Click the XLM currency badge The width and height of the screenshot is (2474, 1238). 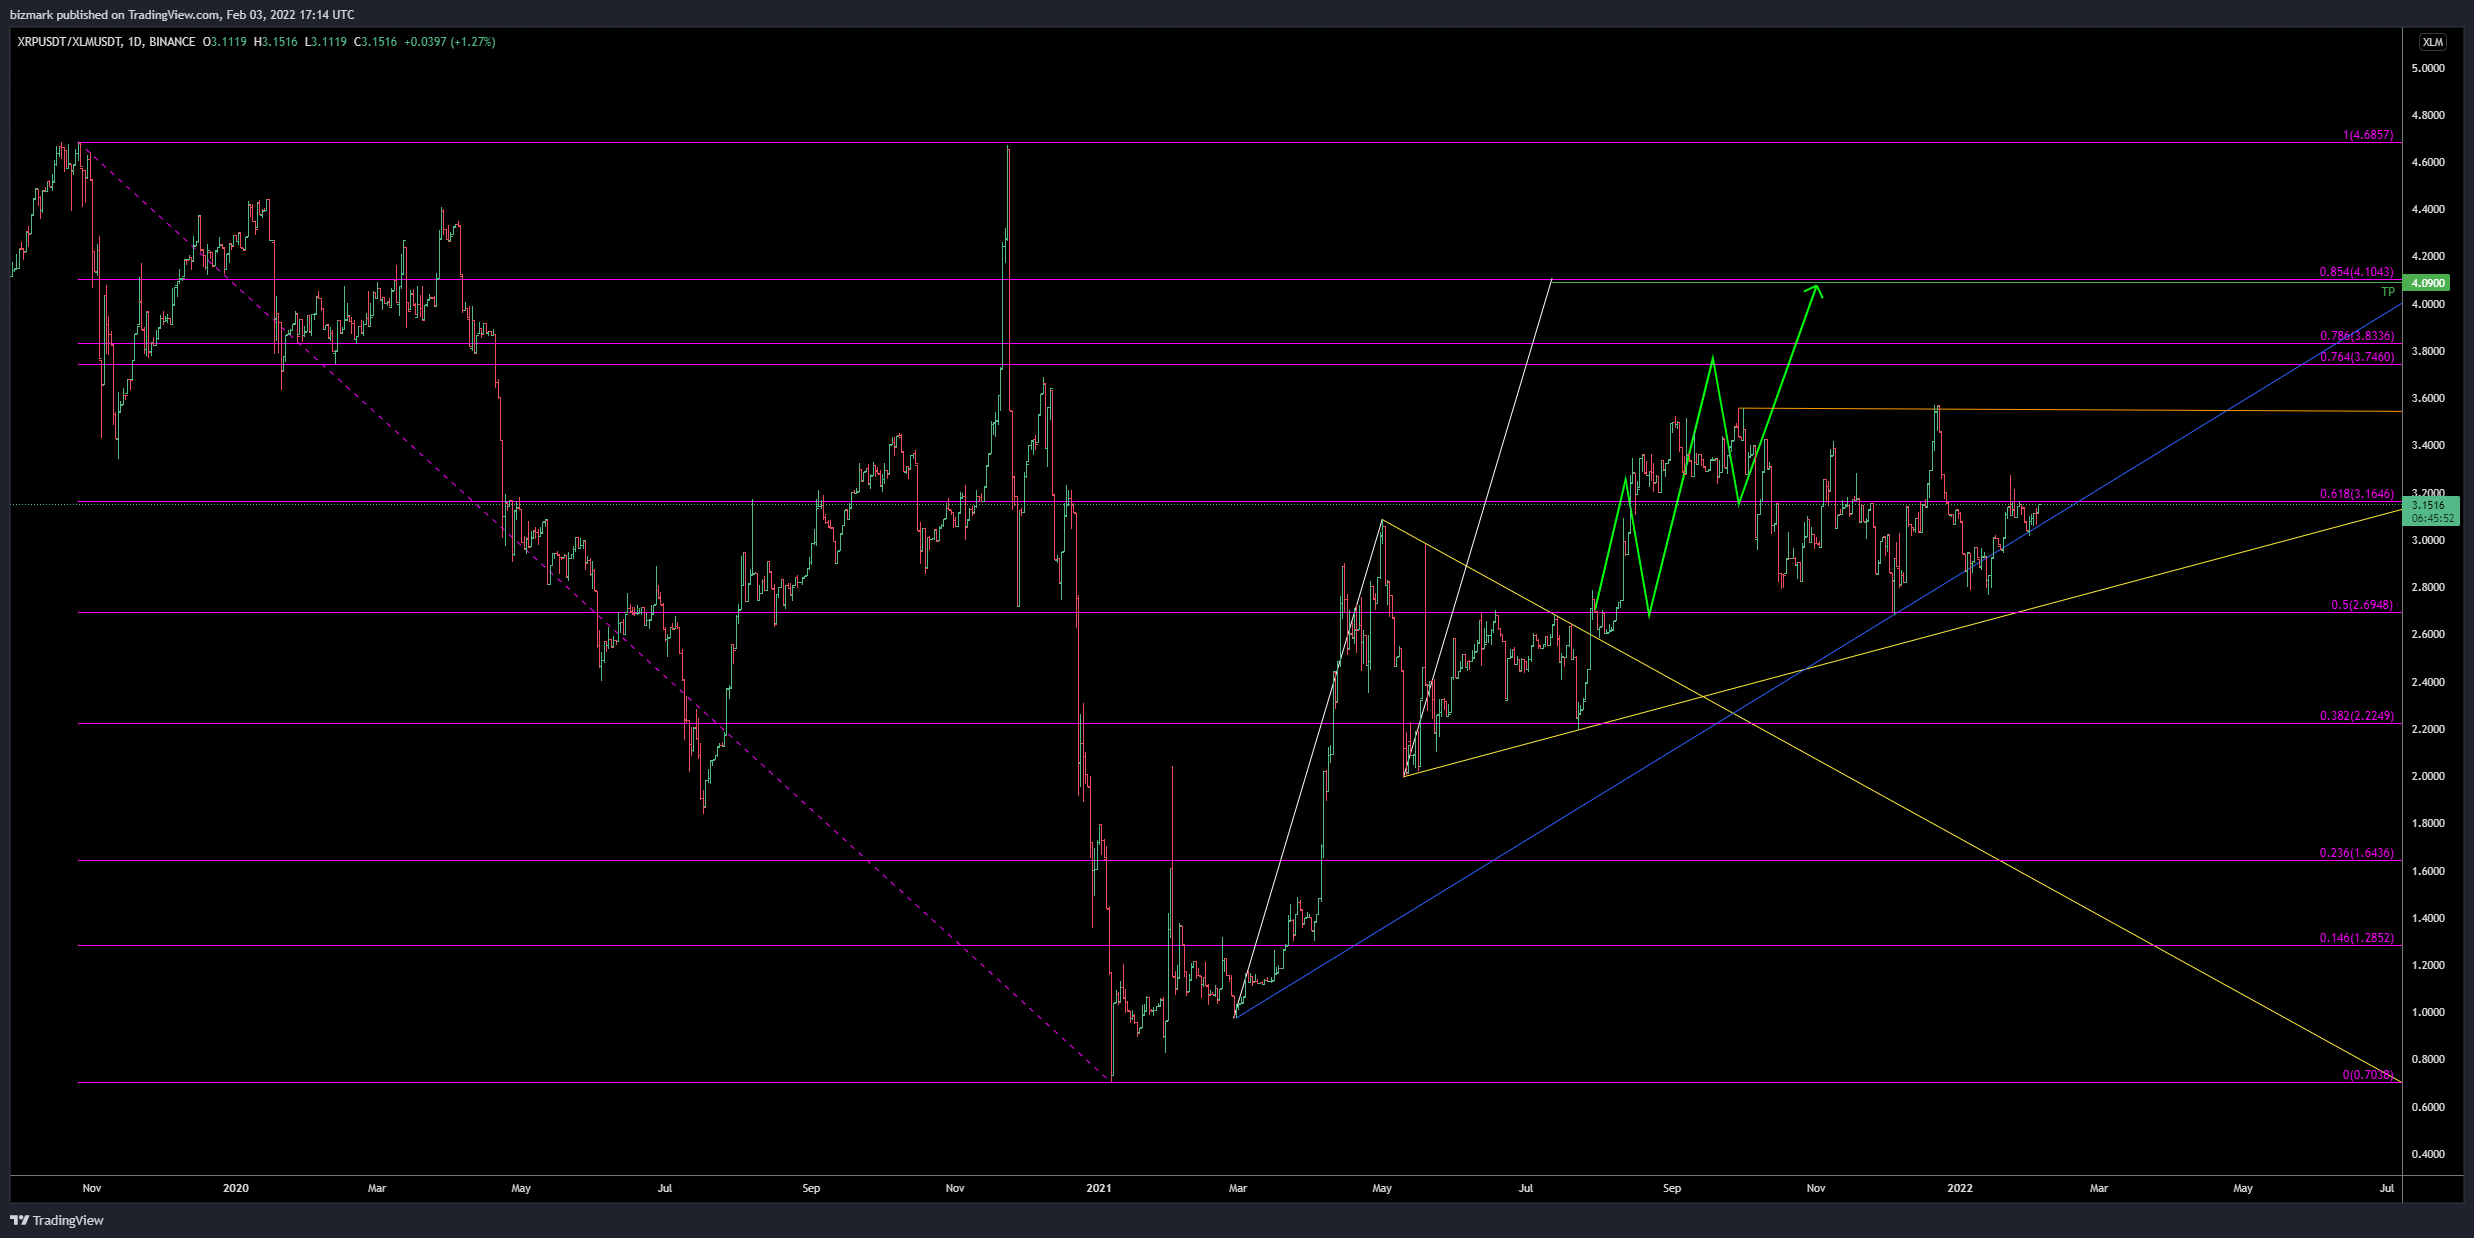pyautogui.click(x=2432, y=42)
